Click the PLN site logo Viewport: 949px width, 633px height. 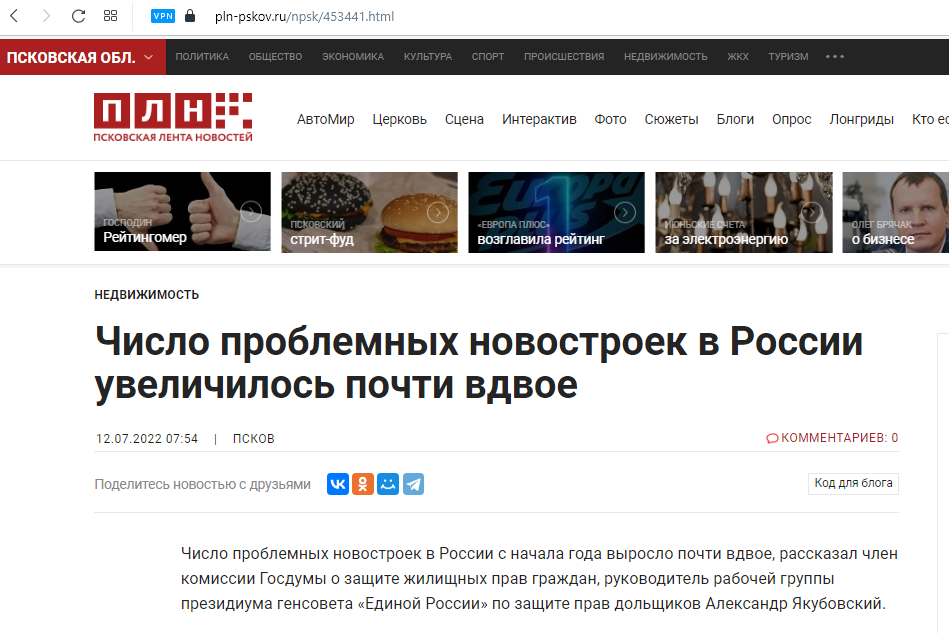(173, 117)
